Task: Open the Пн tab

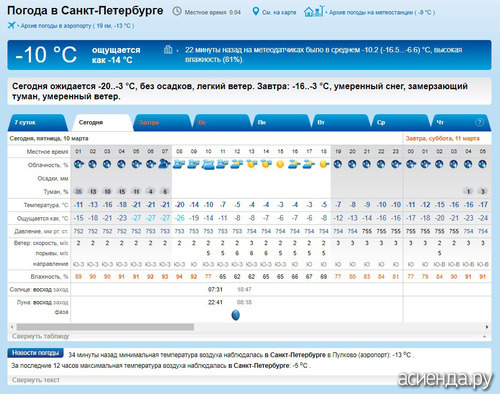Action: (x=282, y=122)
